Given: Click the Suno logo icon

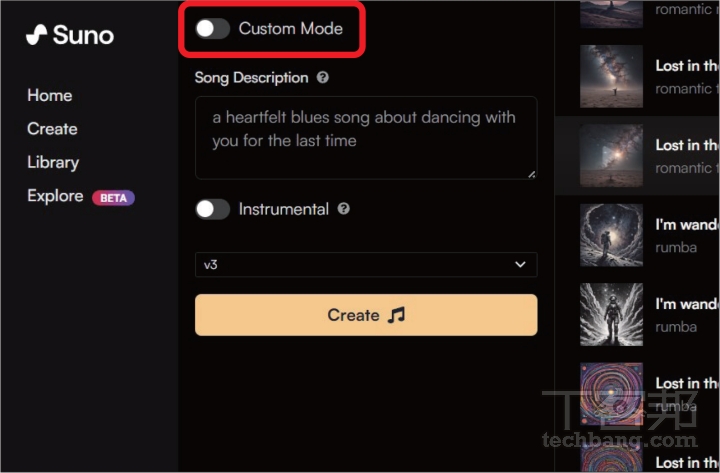Looking at the screenshot, I should tap(36, 35).
